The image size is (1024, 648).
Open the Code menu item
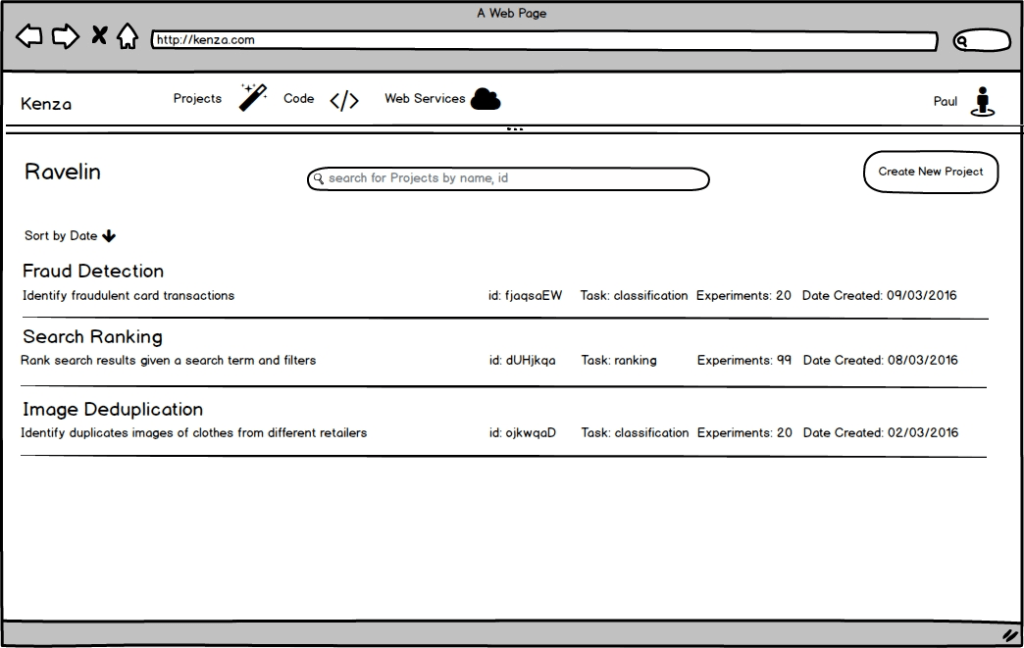pos(298,99)
